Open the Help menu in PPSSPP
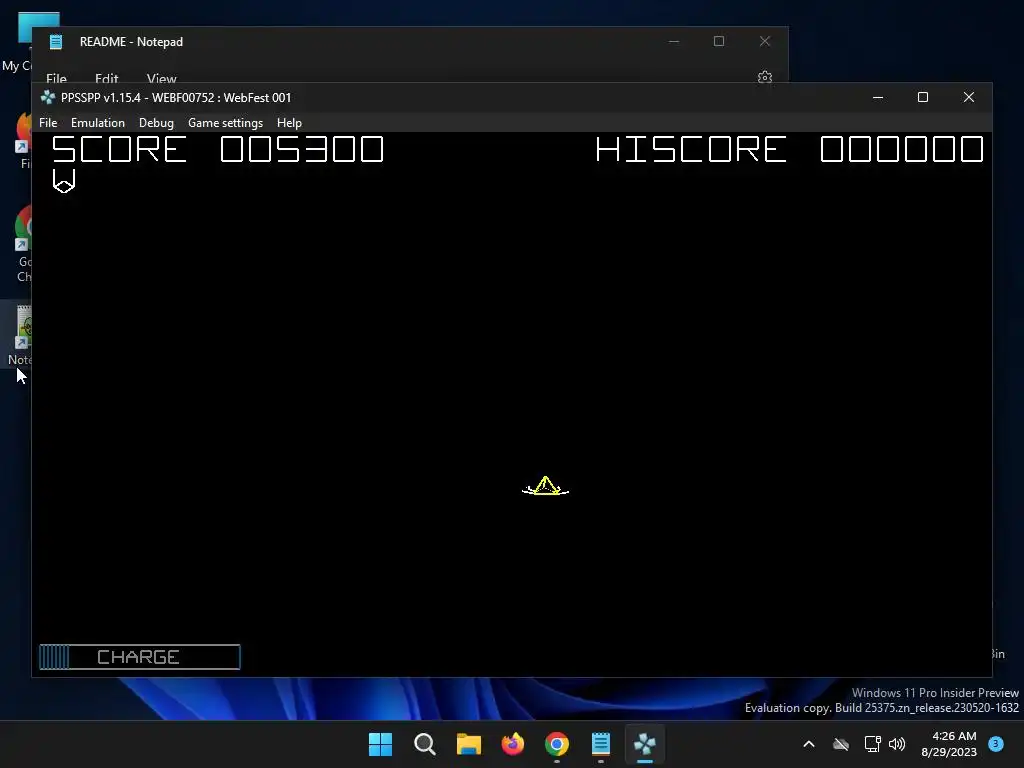 pyautogui.click(x=289, y=123)
